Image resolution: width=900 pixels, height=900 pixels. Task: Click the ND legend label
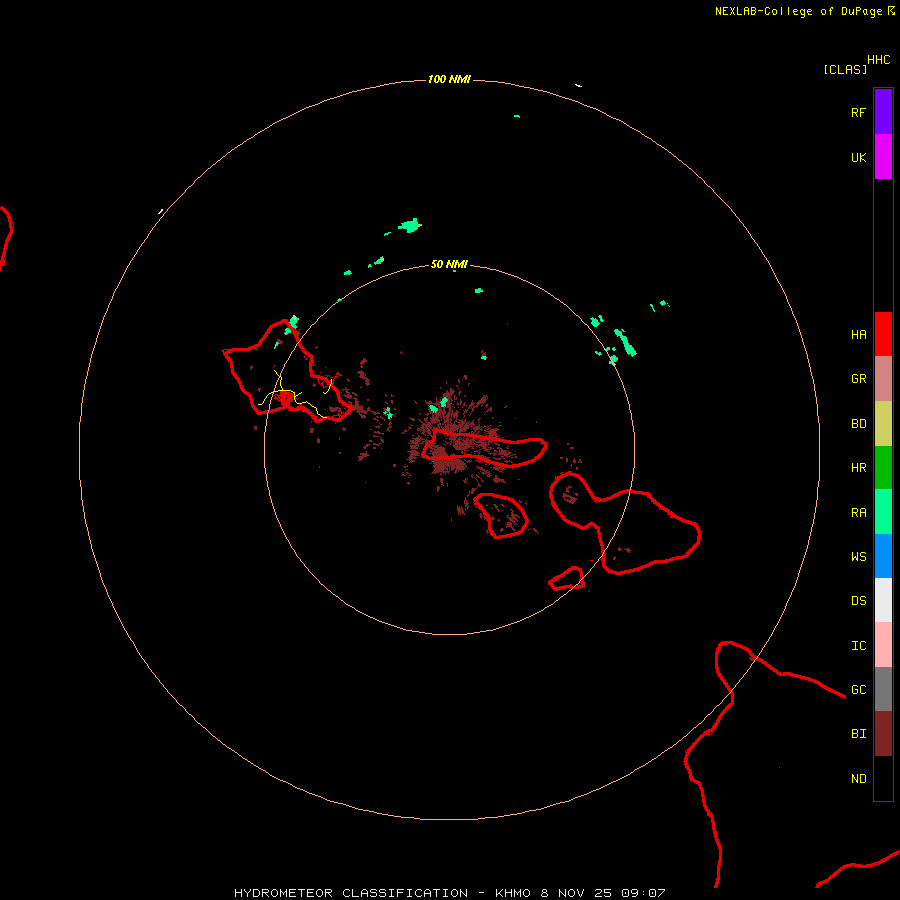click(858, 779)
